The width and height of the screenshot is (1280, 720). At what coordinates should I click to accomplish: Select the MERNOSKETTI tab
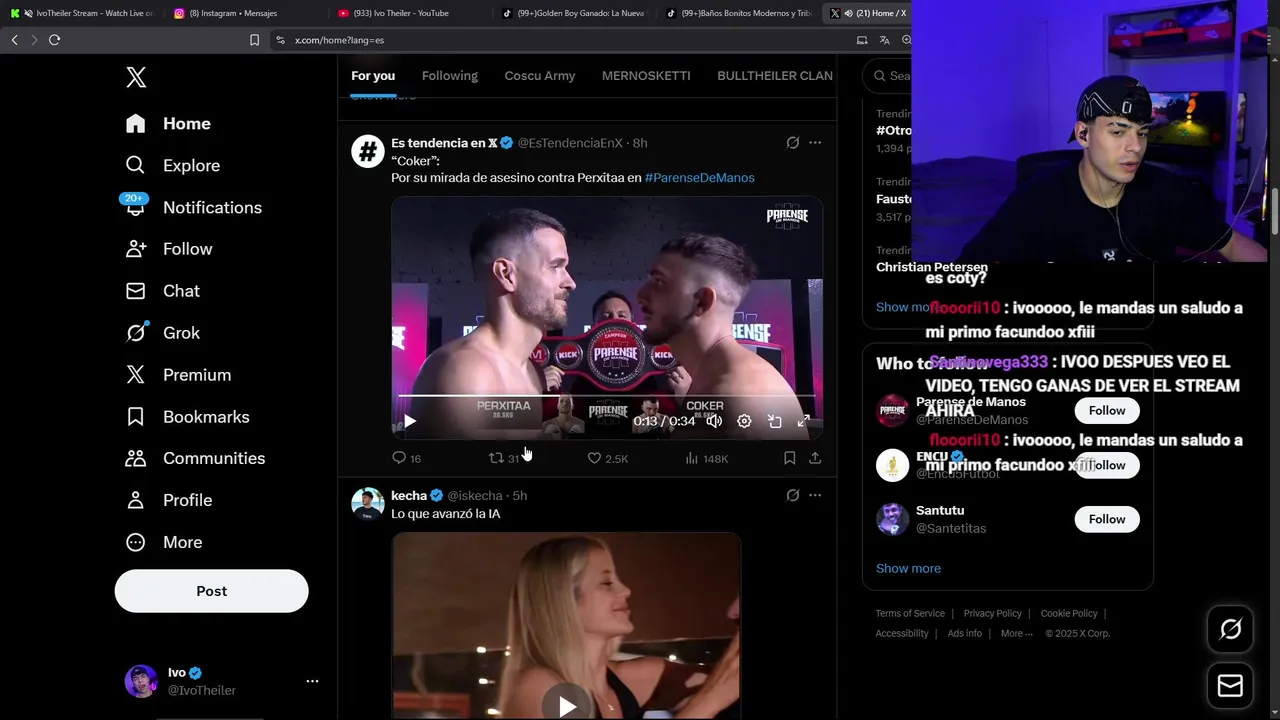click(646, 76)
